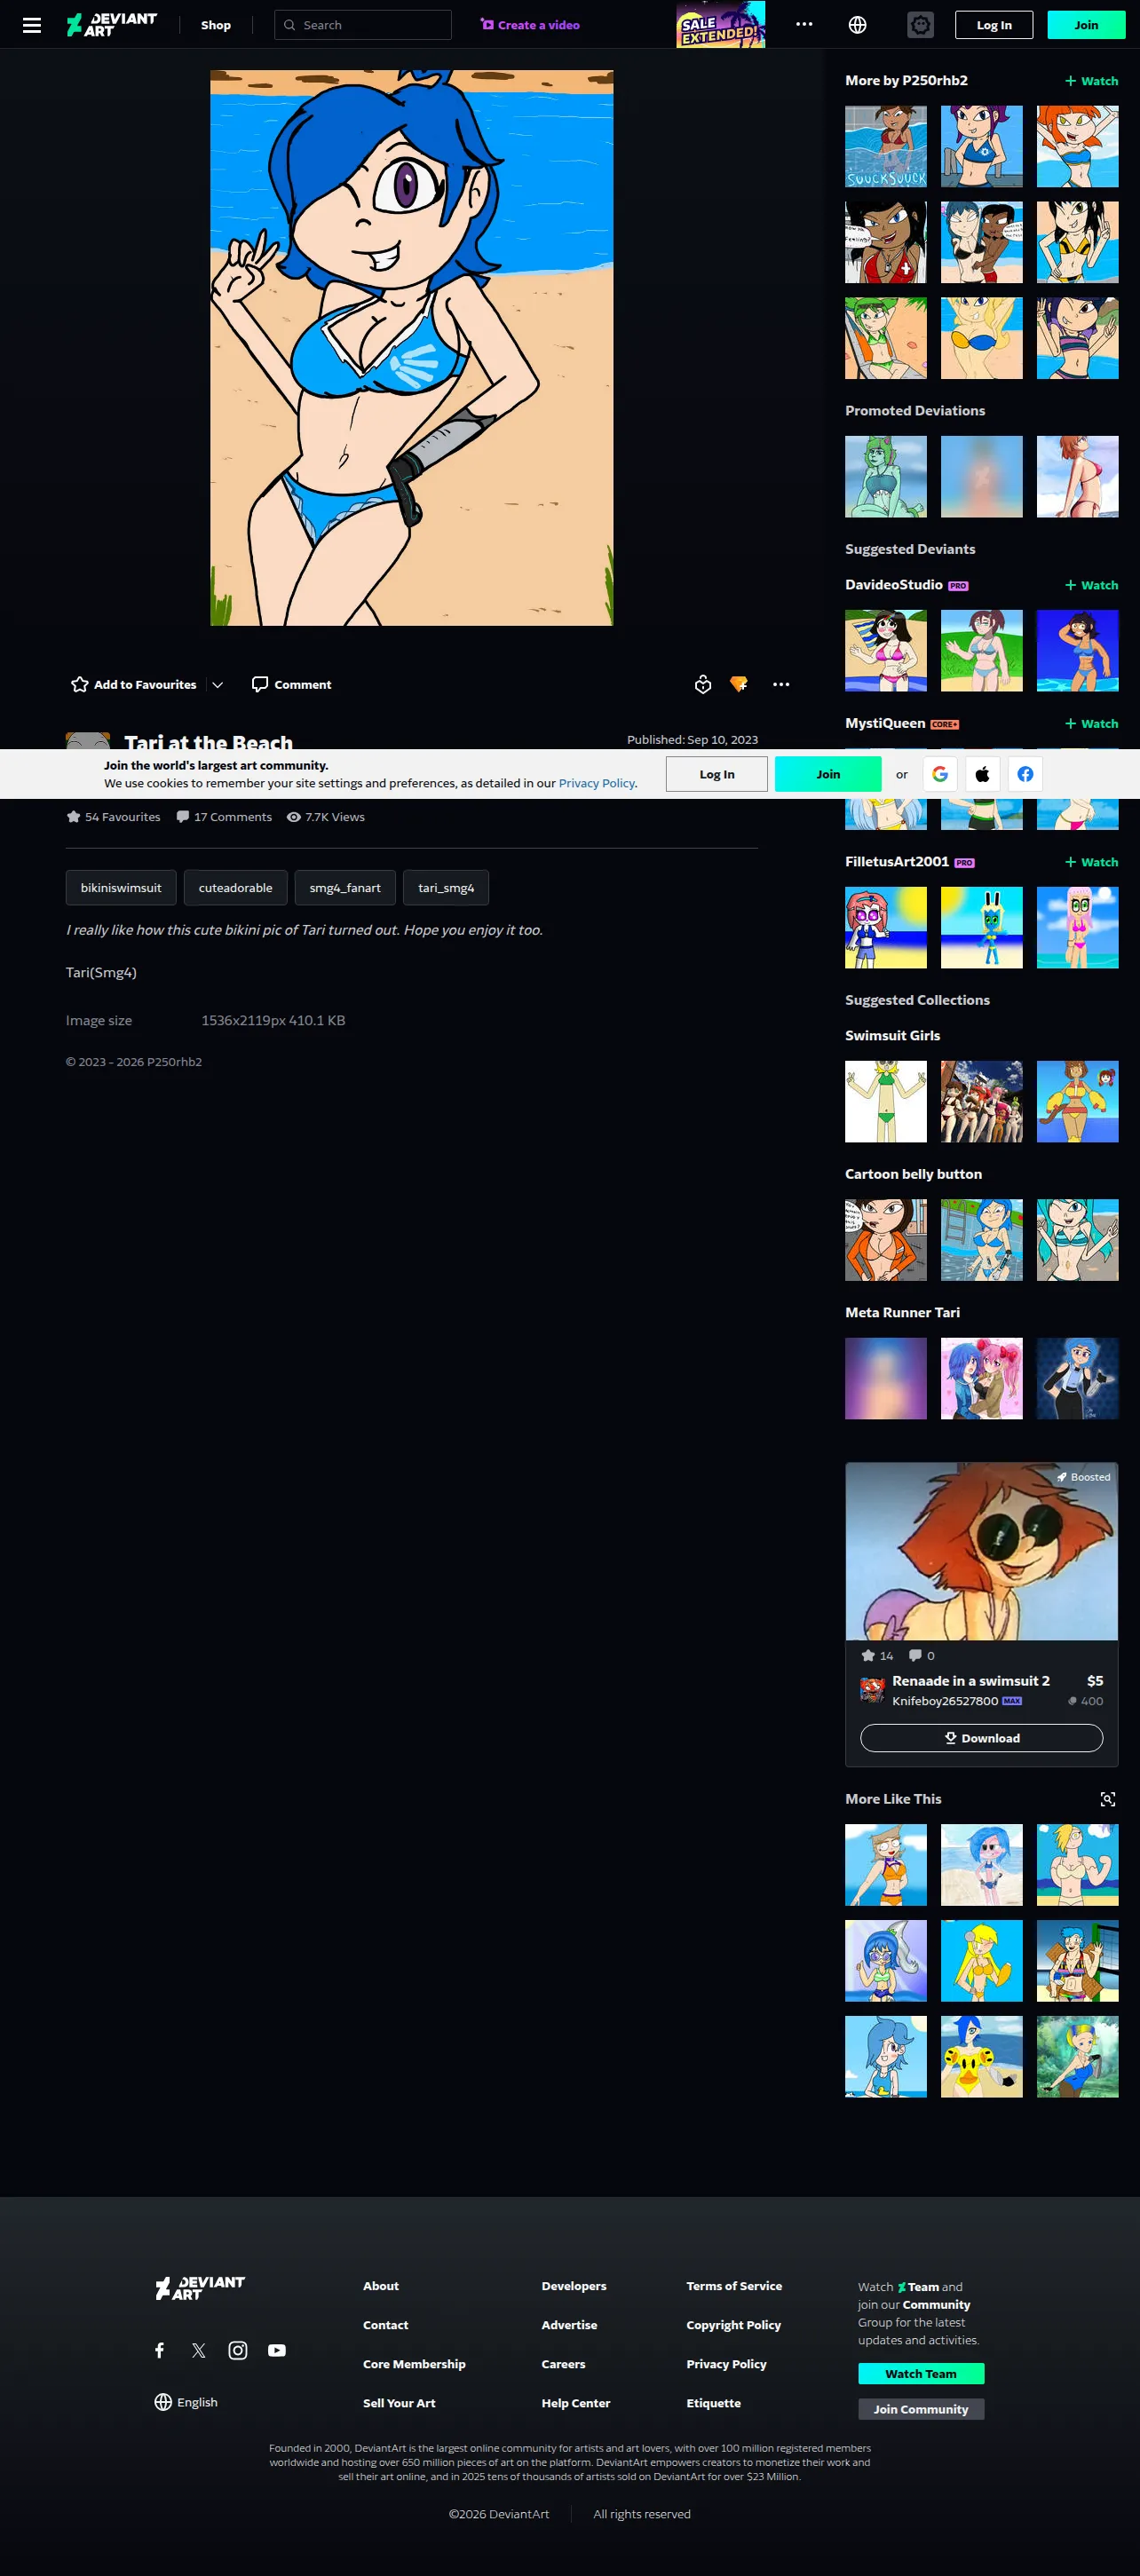1140x2576 pixels.
Task: Click the Comment speech bubble icon
Action: 260,684
